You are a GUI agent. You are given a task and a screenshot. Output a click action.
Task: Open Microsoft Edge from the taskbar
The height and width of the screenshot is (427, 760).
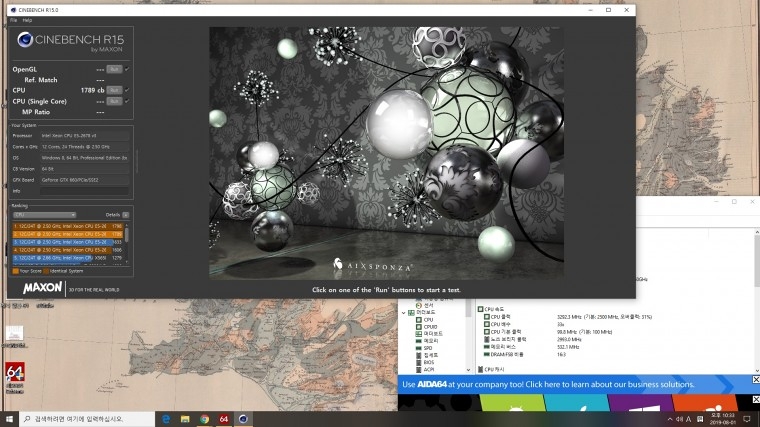[x=166, y=419]
